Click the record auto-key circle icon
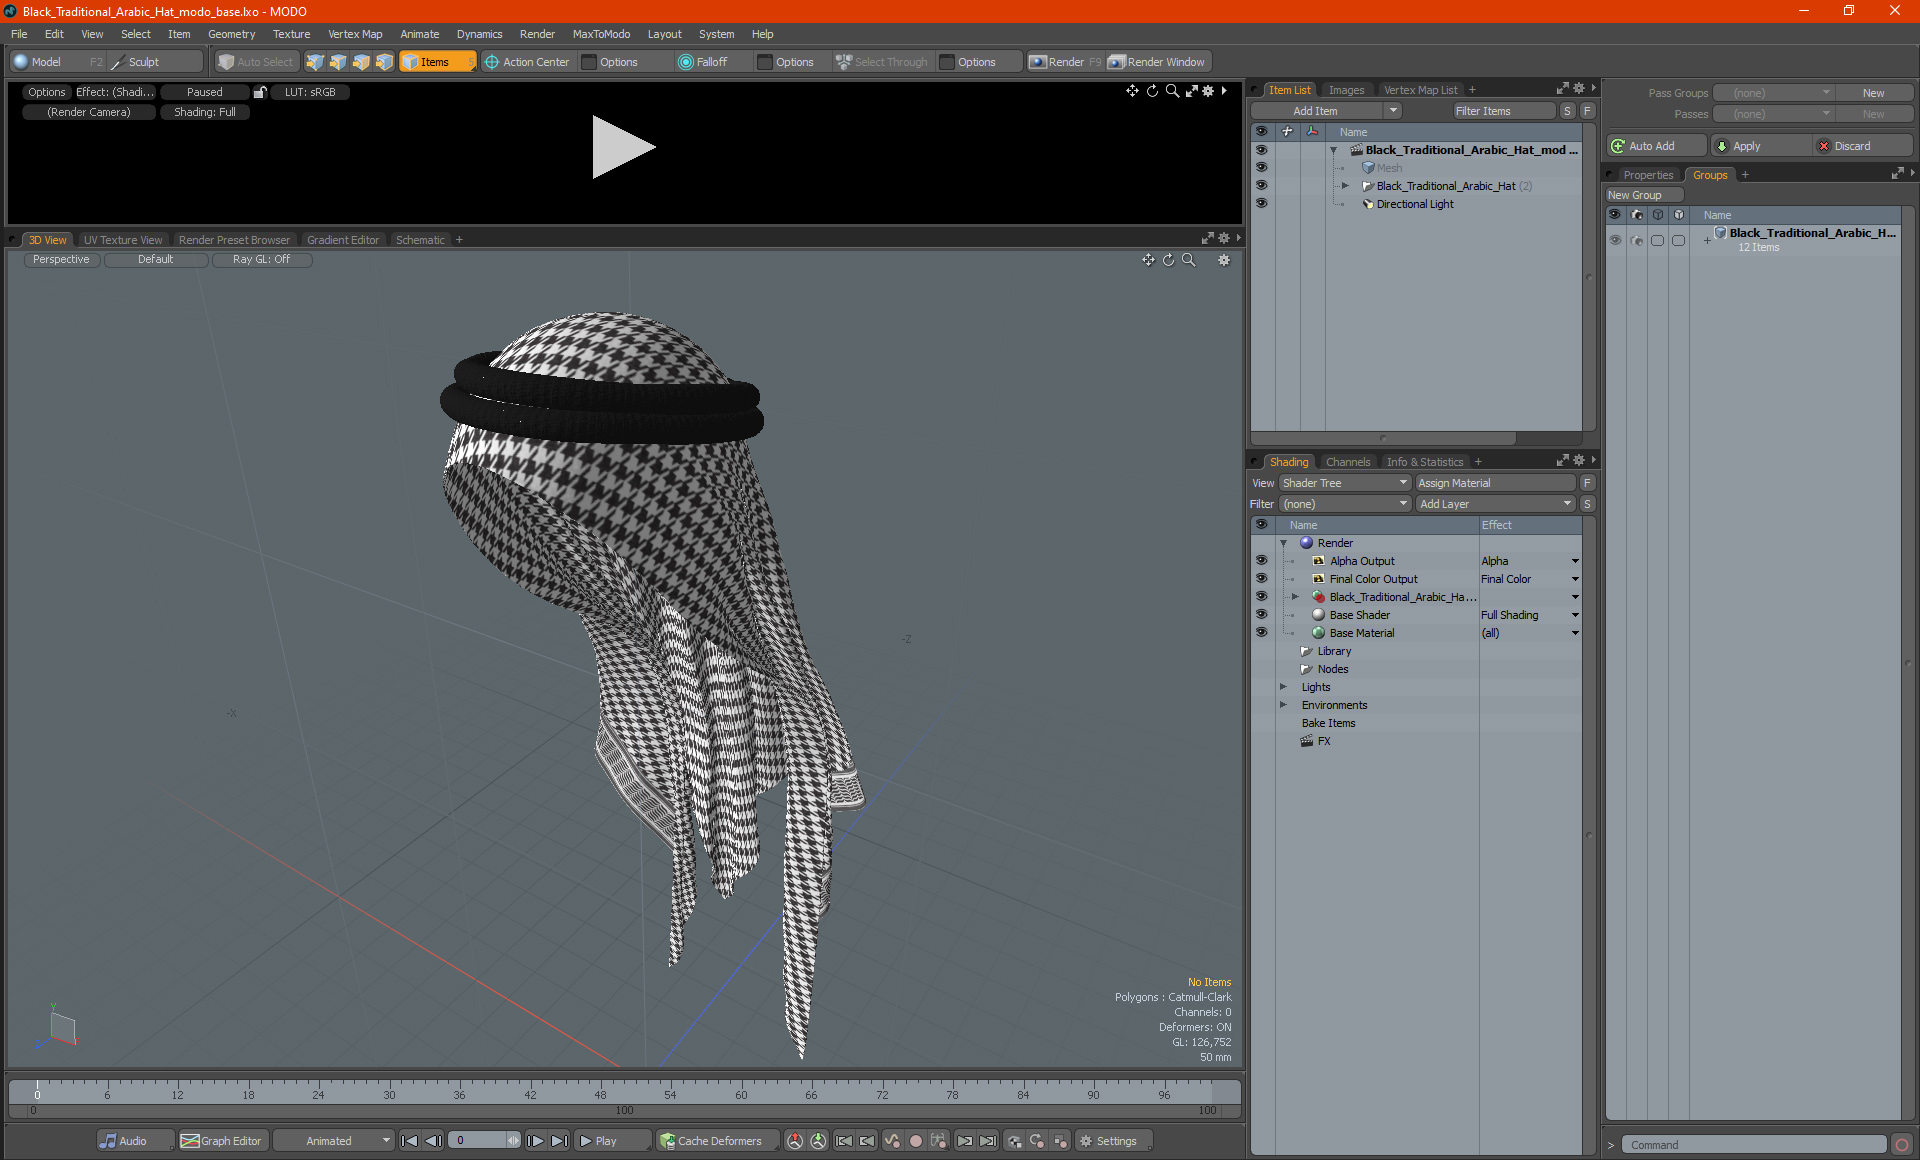The image size is (1920, 1160). coord(915,1141)
